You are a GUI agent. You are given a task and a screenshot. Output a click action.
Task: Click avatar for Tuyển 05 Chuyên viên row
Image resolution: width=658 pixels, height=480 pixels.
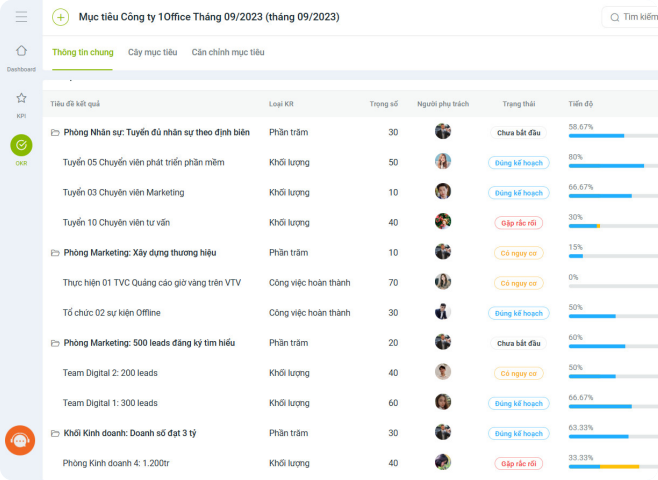[443, 162]
